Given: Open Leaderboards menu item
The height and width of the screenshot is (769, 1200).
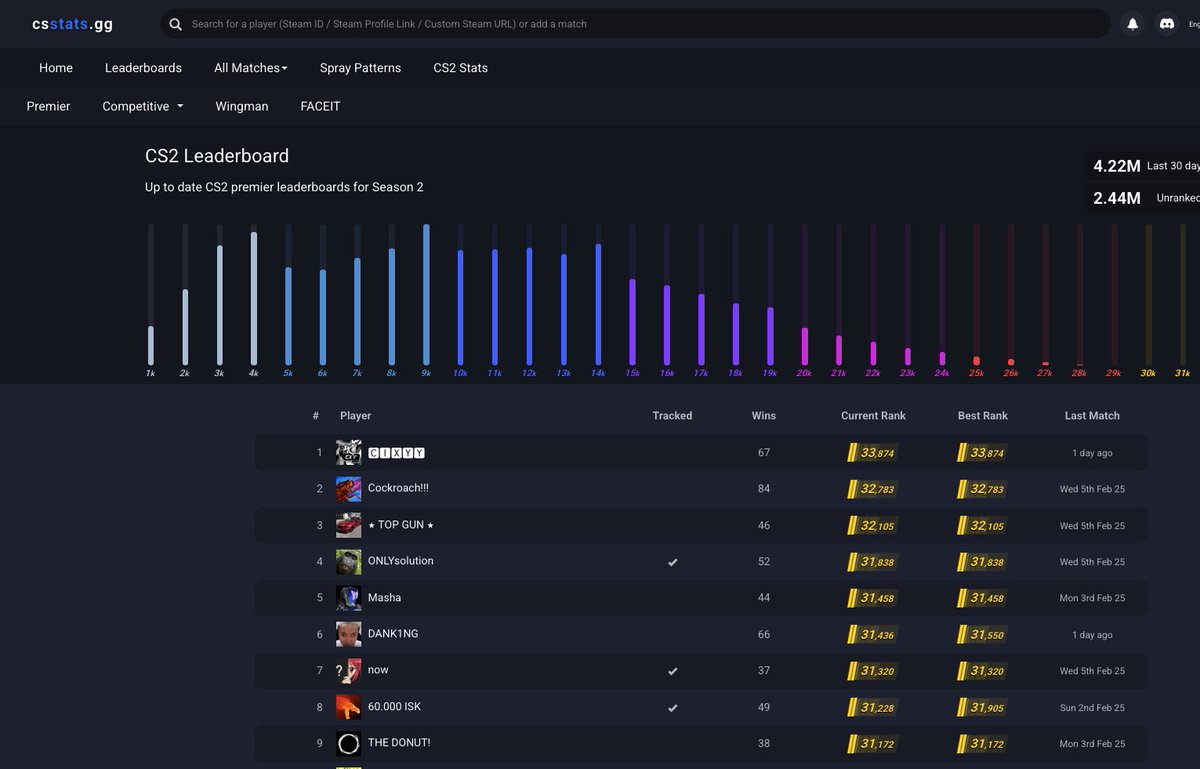Looking at the screenshot, I should (x=143, y=68).
